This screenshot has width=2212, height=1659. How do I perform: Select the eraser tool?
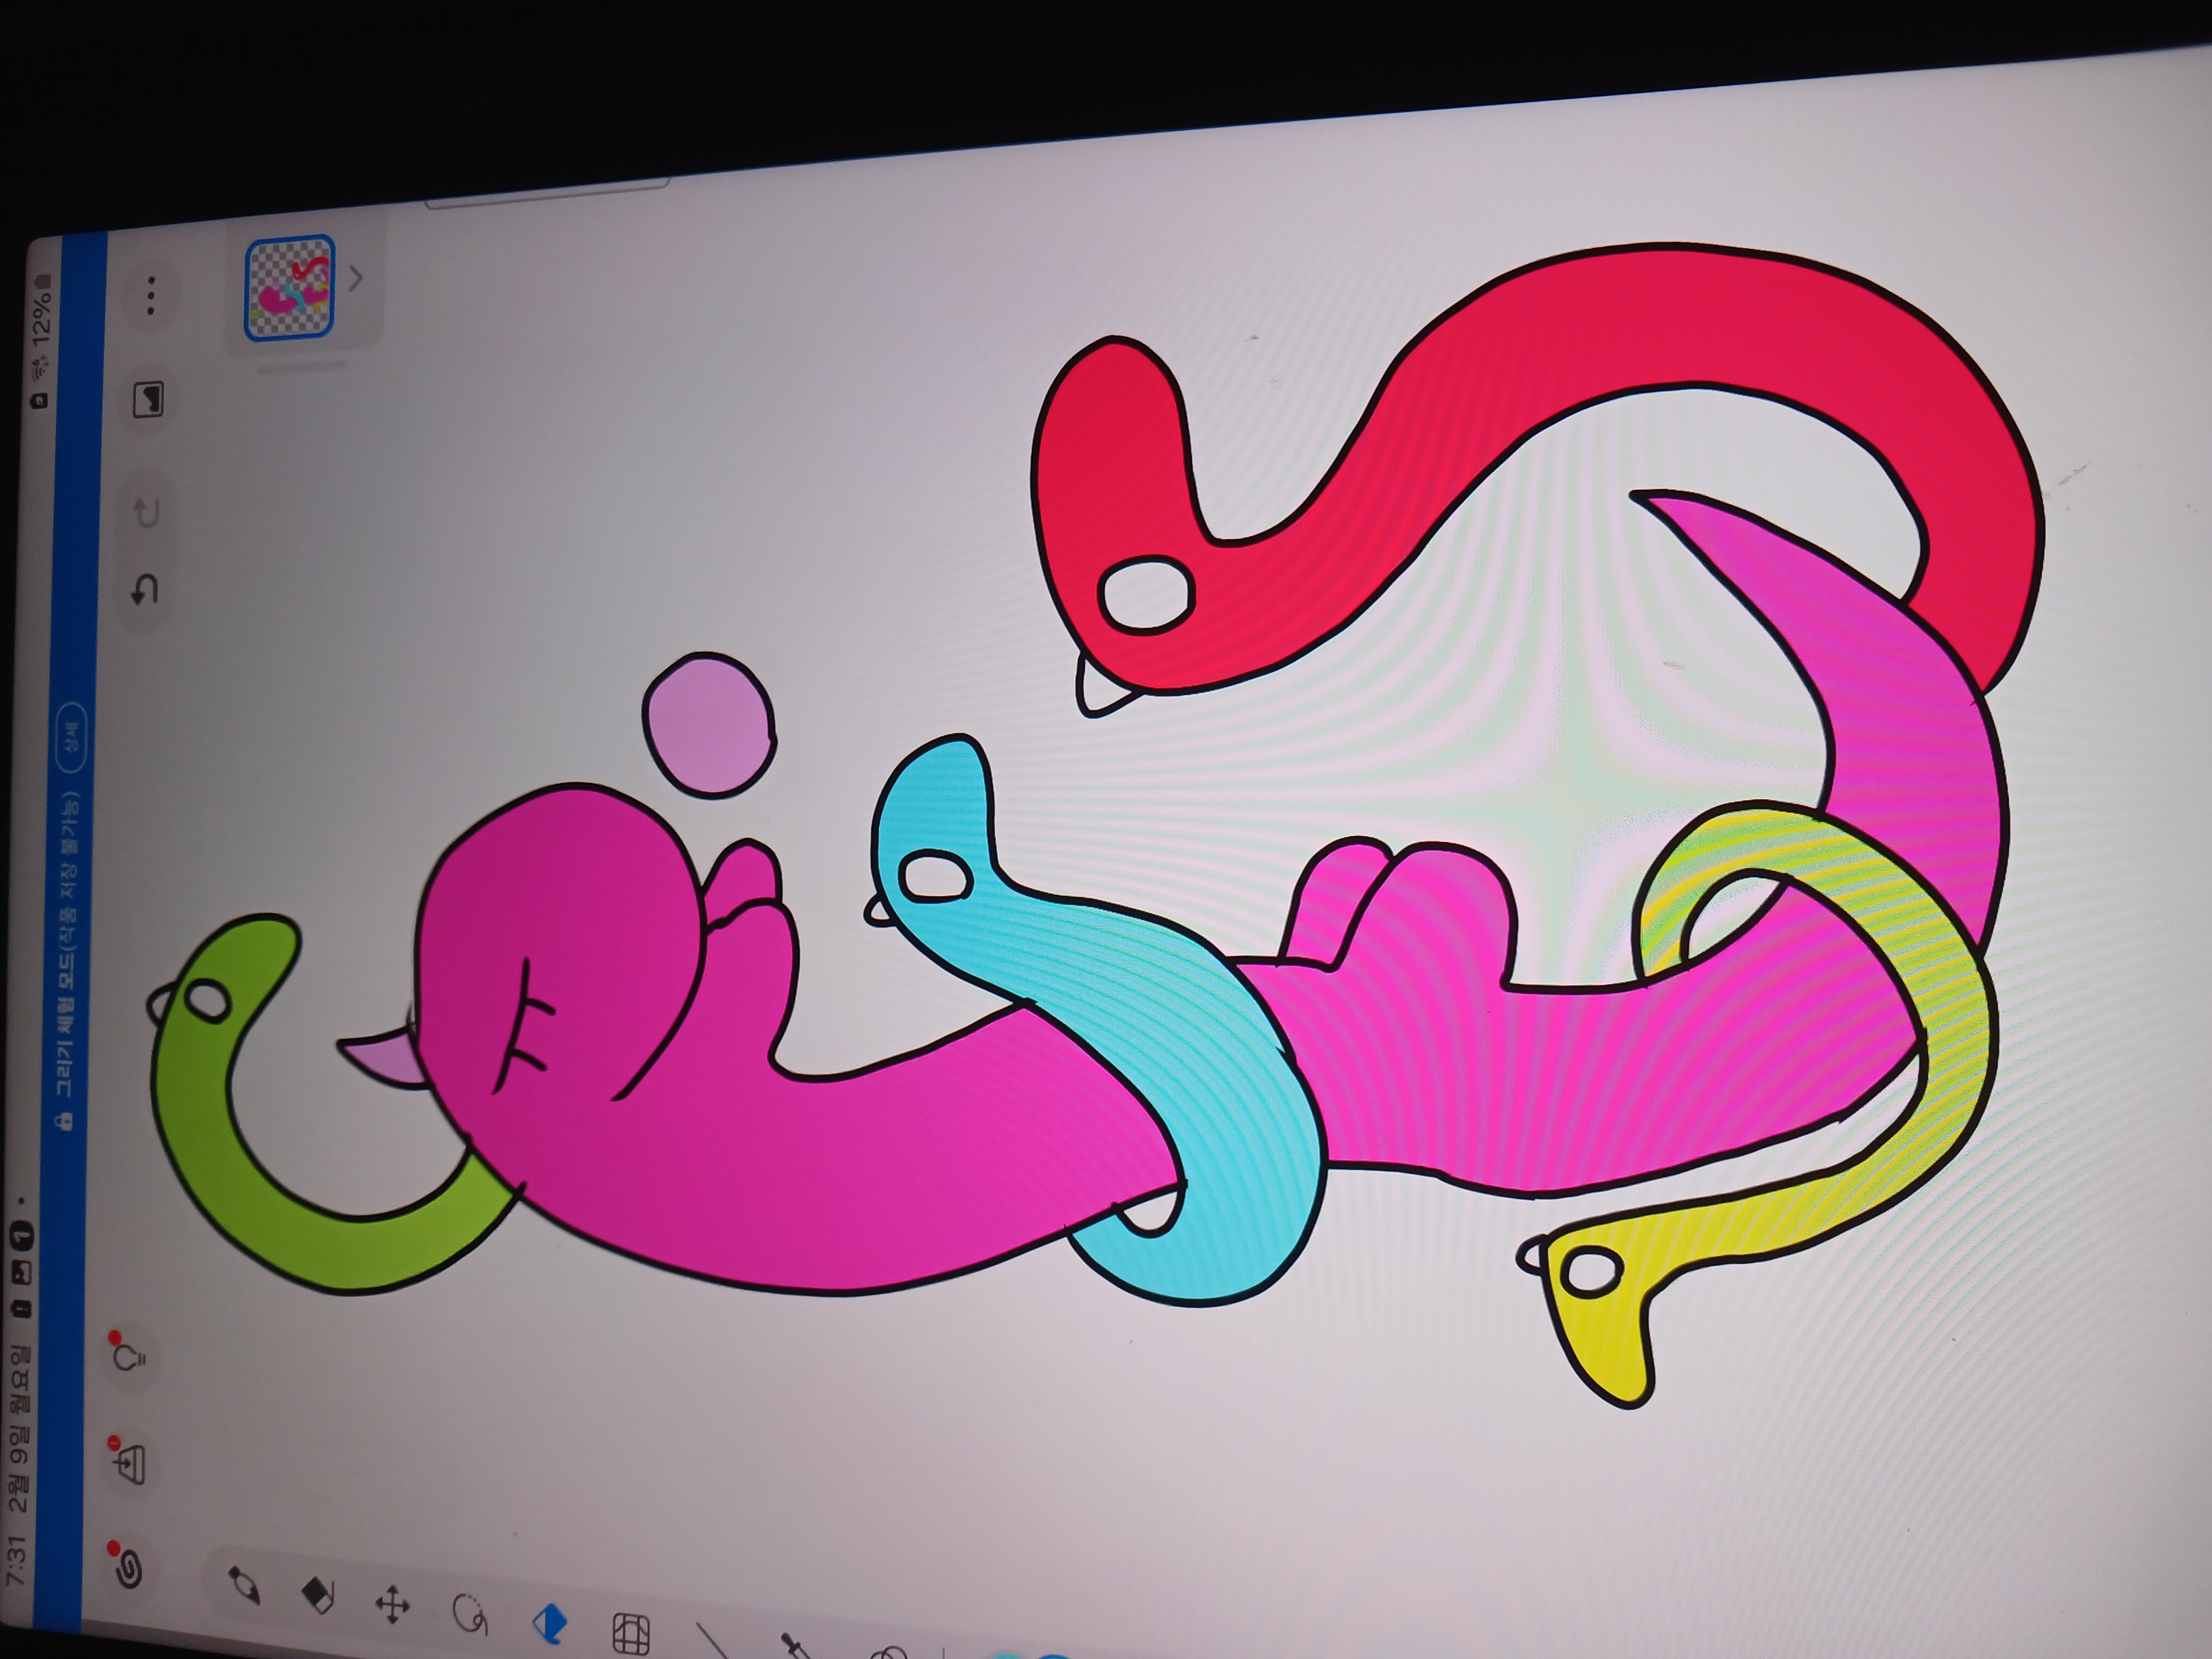[x=317, y=1596]
